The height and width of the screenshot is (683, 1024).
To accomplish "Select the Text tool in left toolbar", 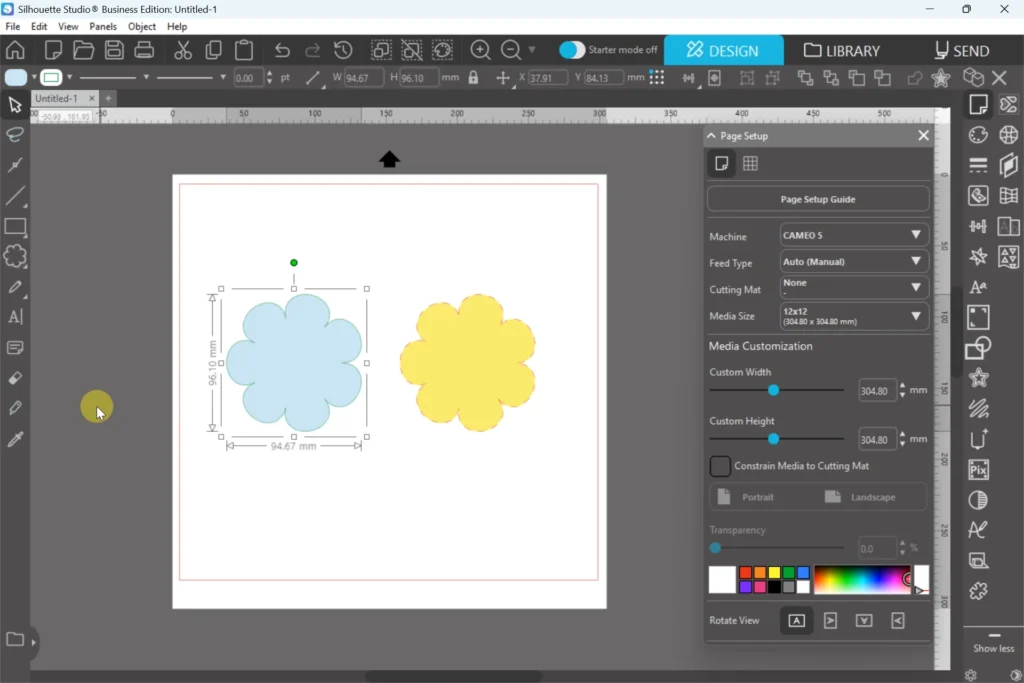I will [x=15, y=317].
